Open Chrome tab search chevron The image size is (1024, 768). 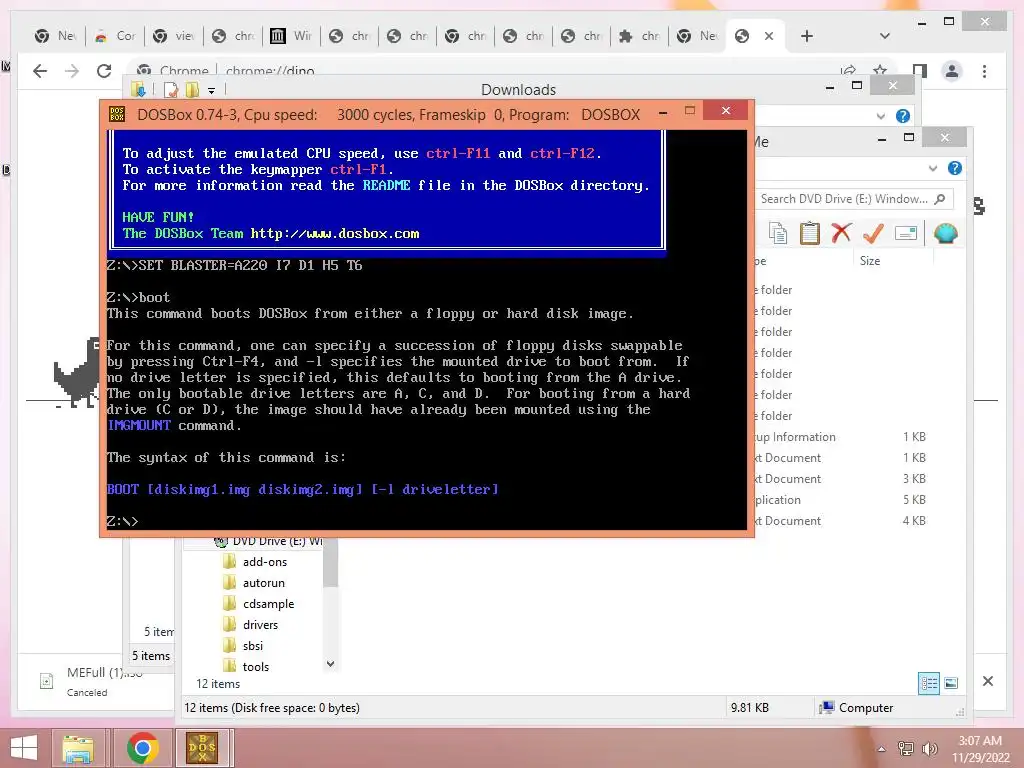coord(885,36)
